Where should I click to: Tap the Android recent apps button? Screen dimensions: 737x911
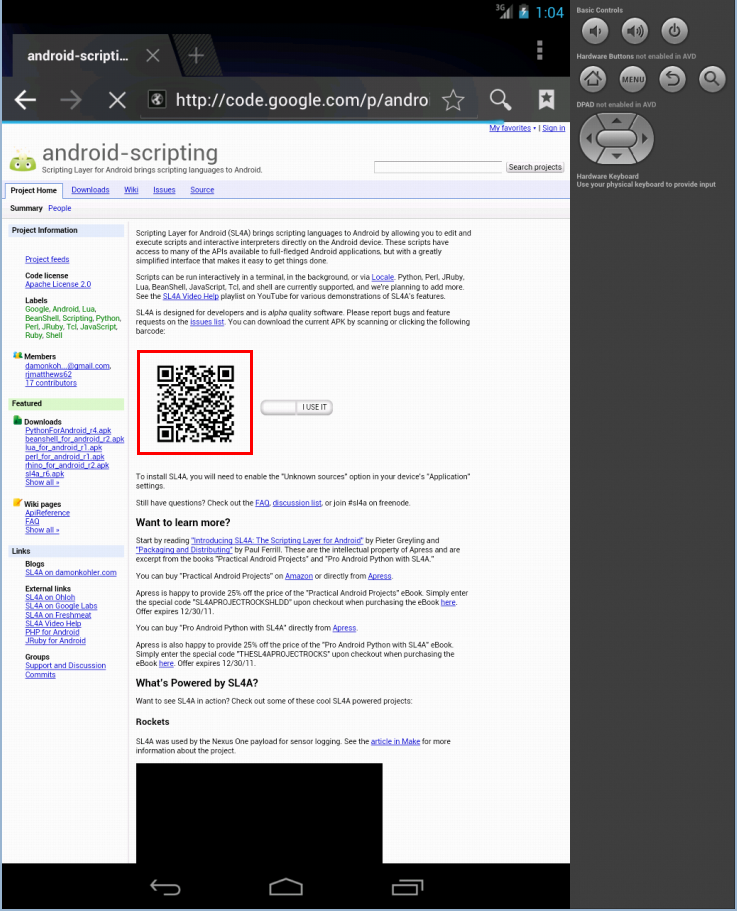pos(407,887)
